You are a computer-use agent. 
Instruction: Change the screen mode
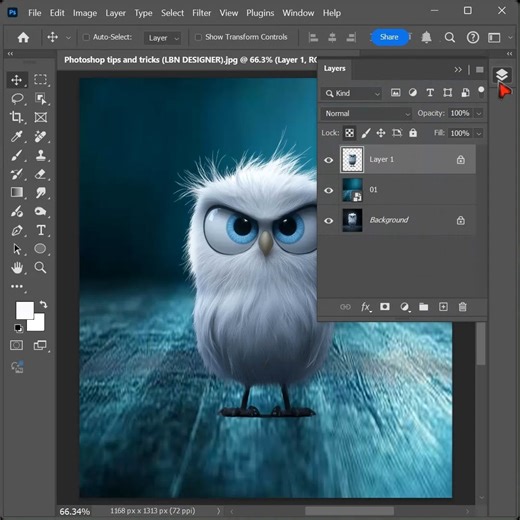(40, 345)
